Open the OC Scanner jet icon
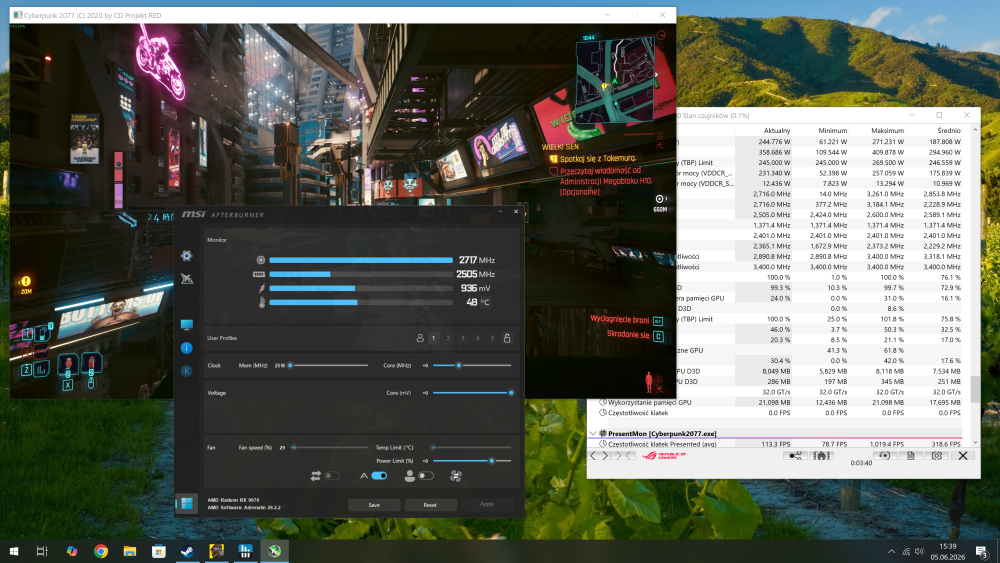The image size is (1000, 563). pyautogui.click(x=186, y=279)
